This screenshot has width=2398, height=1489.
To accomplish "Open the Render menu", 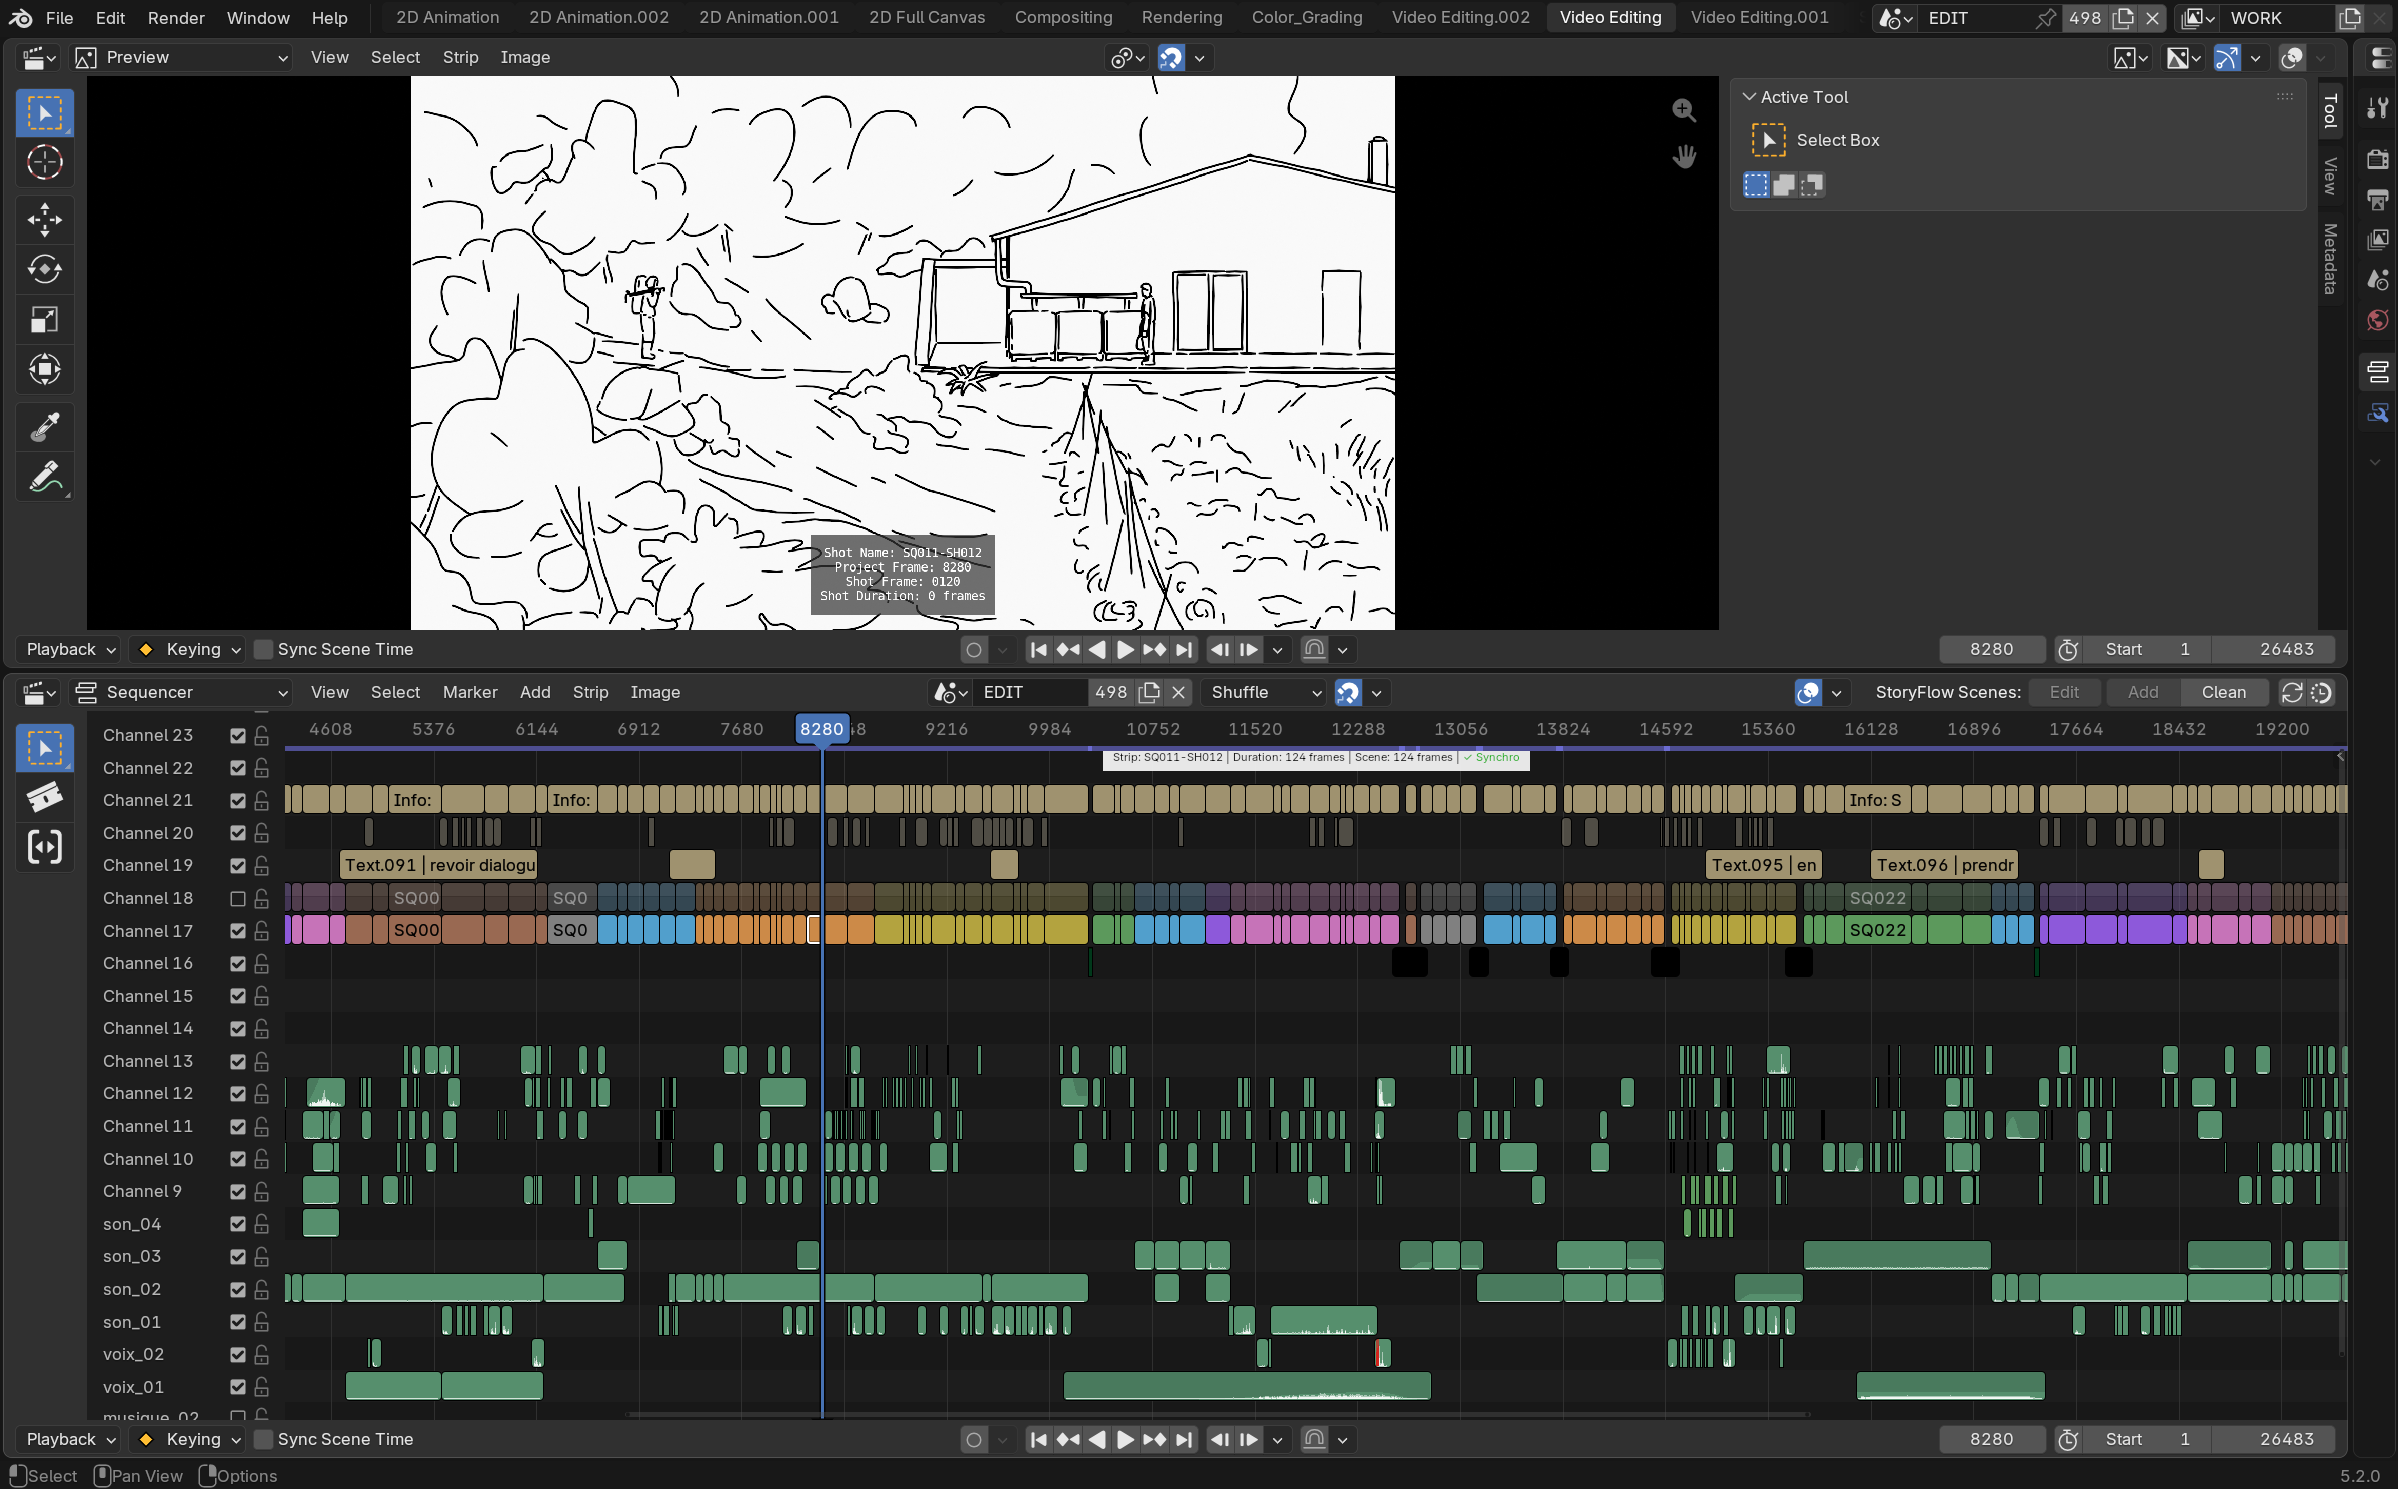I will (176, 18).
